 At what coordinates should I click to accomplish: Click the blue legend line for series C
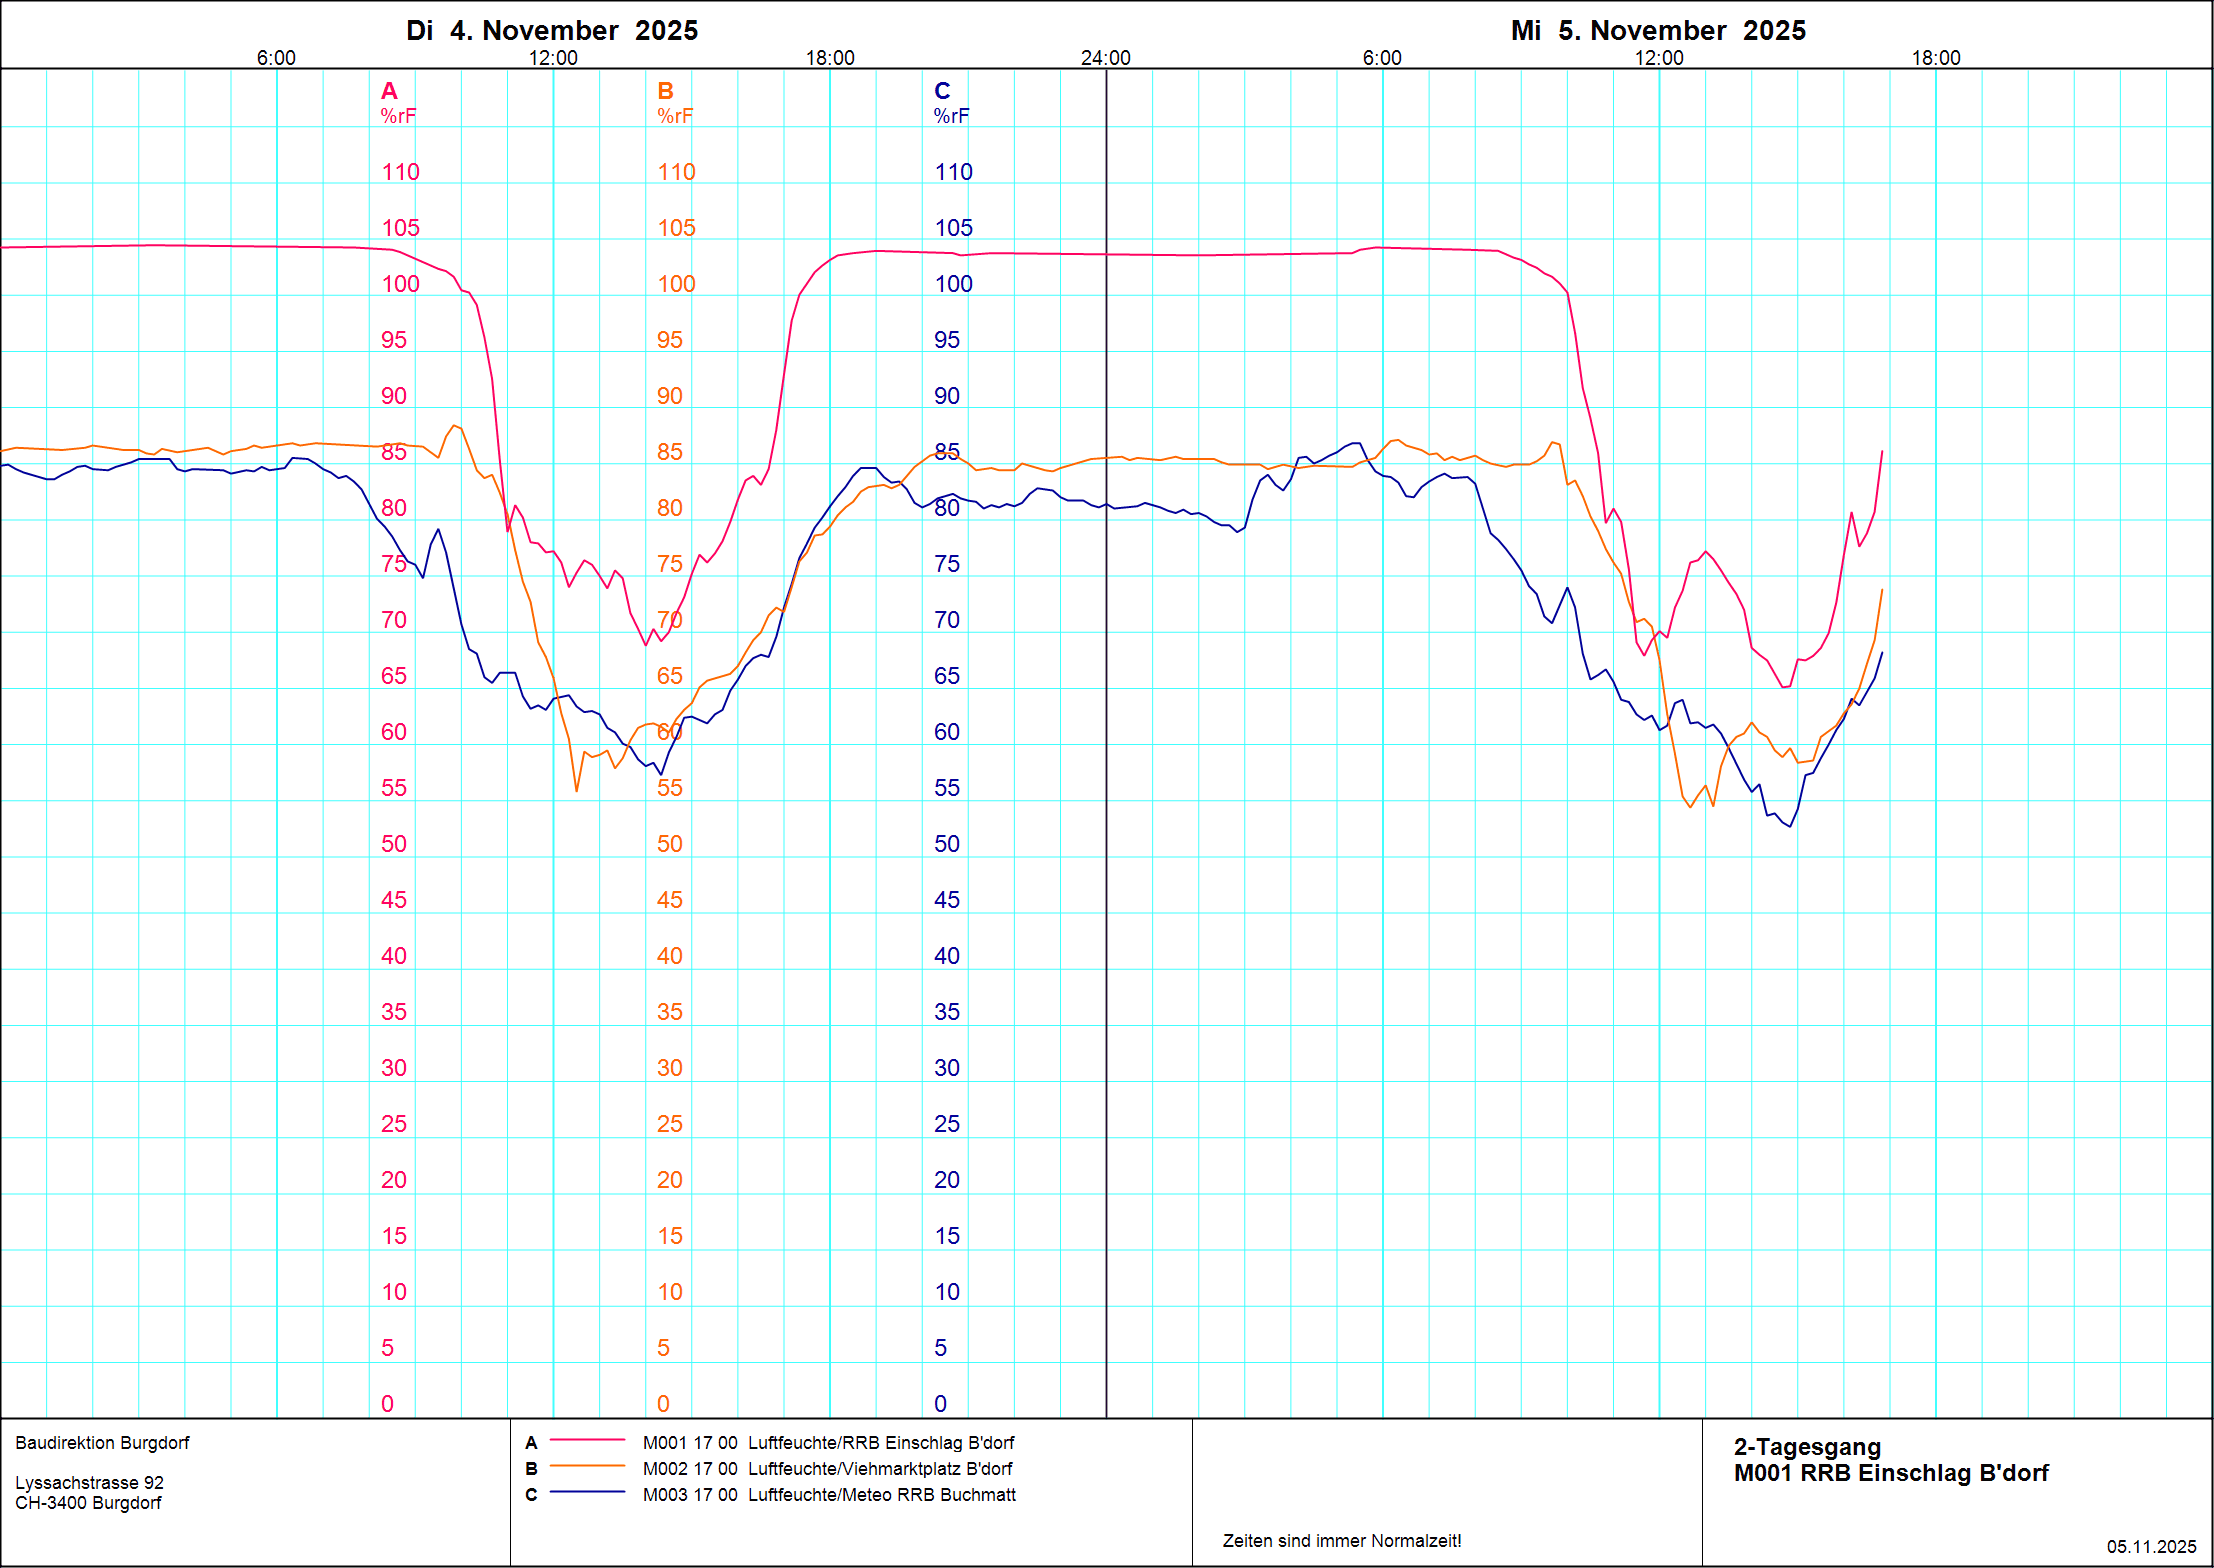pos(587,1493)
